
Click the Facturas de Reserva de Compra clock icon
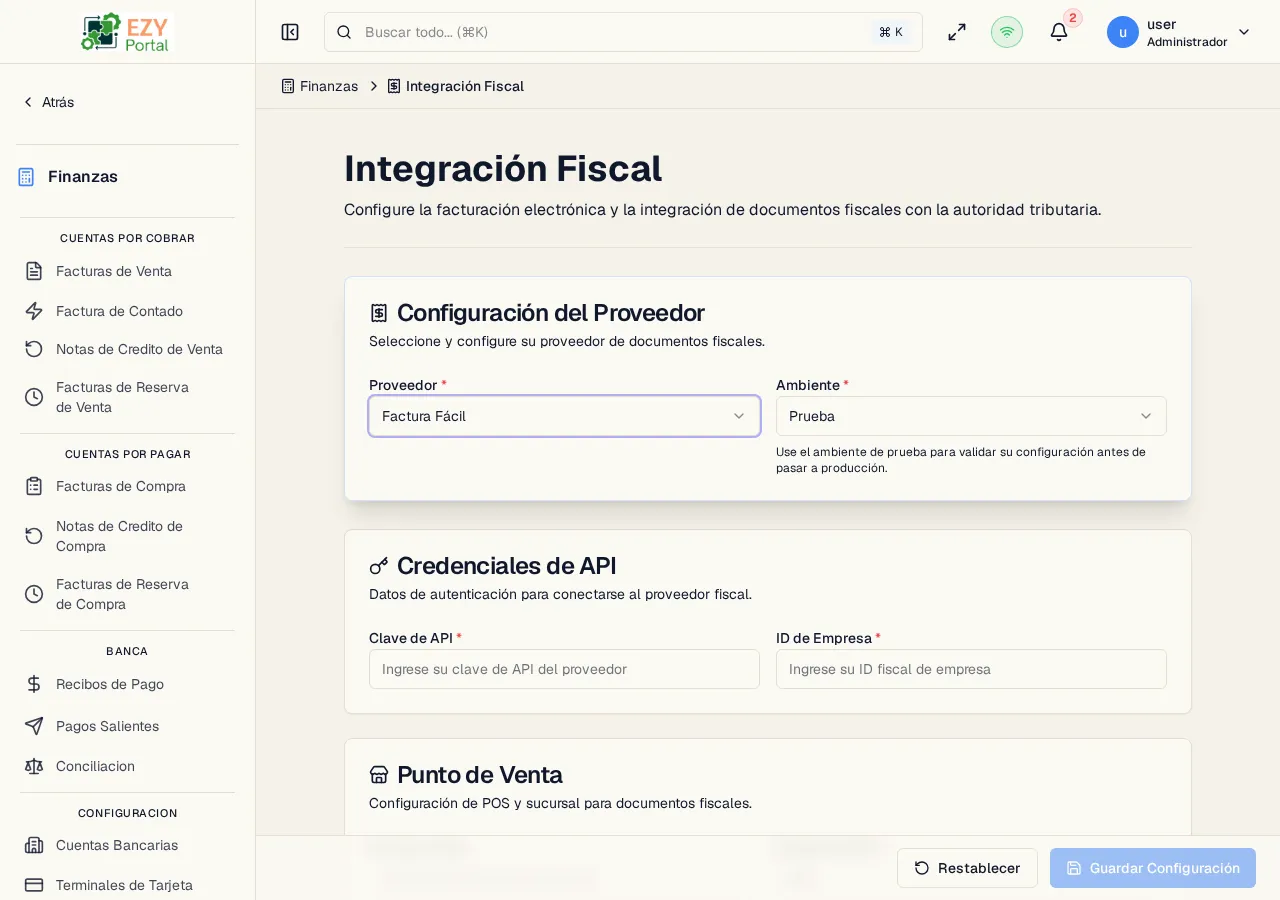click(x=34, y=594)
